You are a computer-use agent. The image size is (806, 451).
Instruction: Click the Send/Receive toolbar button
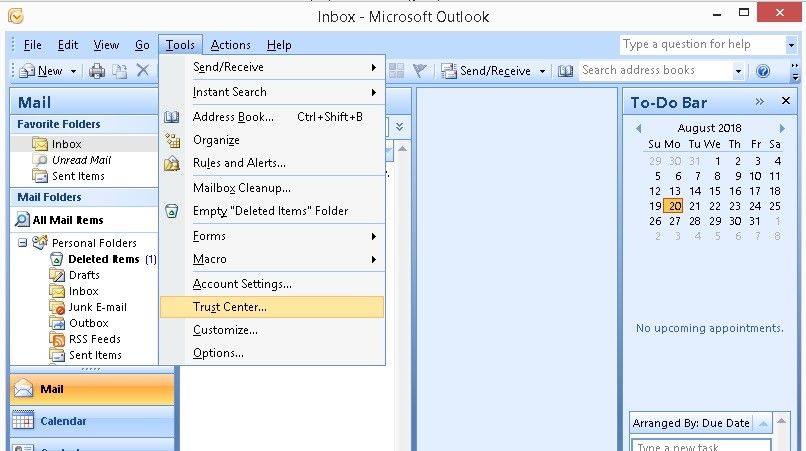tap(486, 71)
